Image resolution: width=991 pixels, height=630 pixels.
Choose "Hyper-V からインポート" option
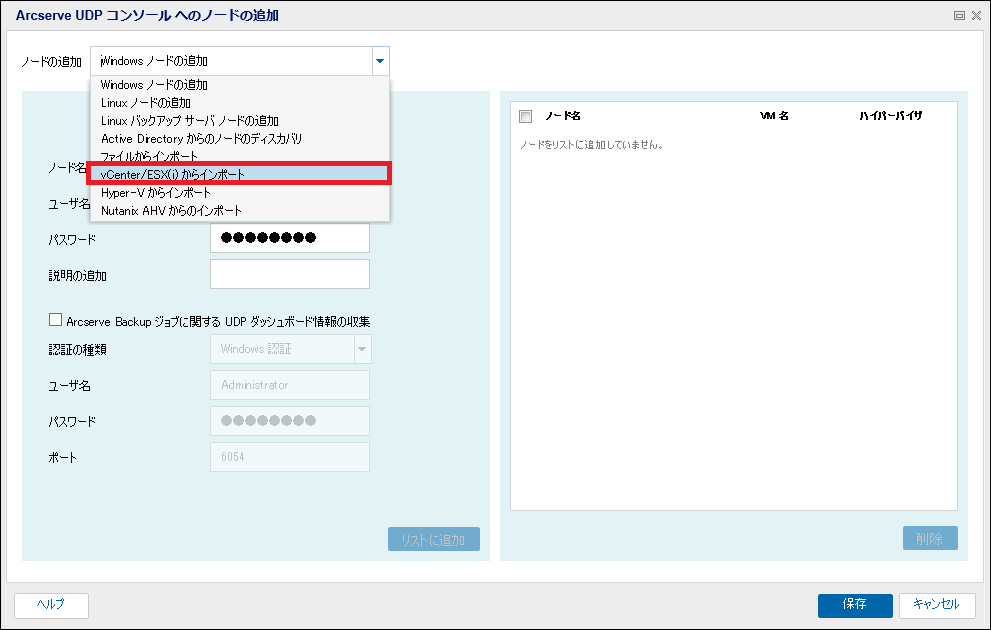point(156,192)
